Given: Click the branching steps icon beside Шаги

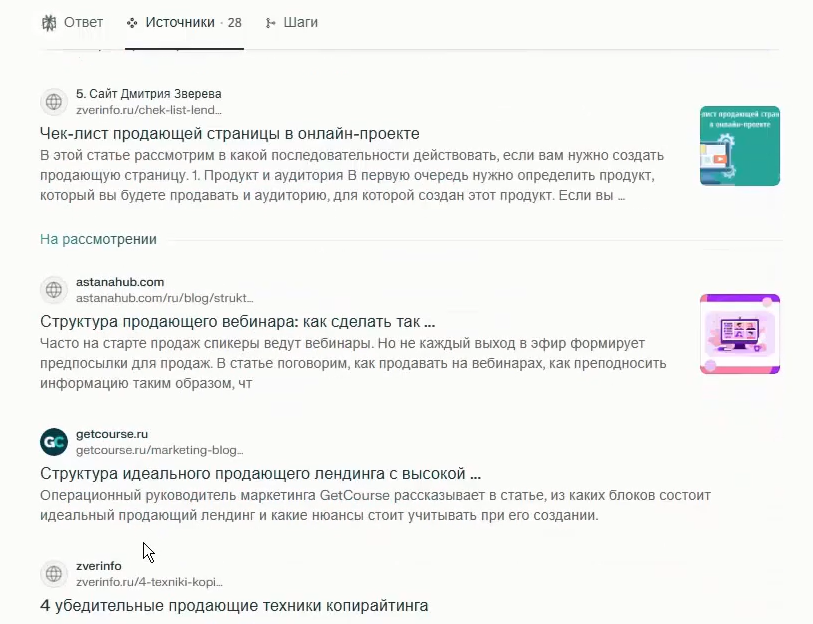Looking at the screenshot, I should point(270,23).
